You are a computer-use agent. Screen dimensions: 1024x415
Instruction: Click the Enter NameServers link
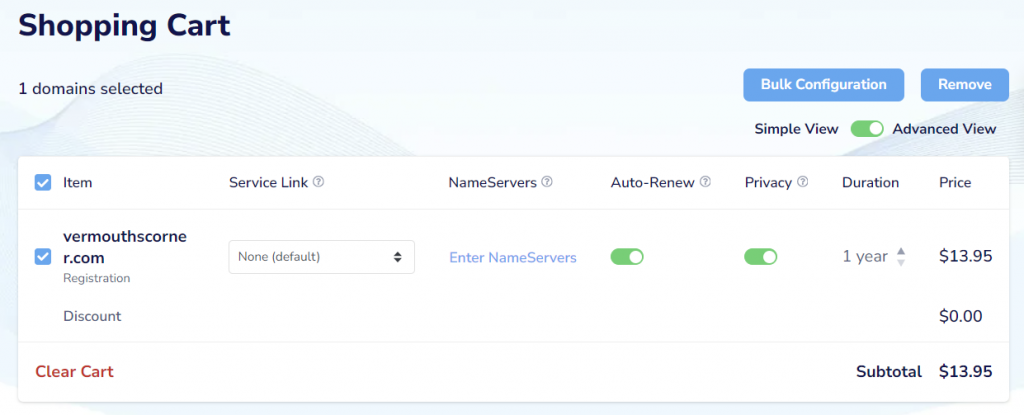513,257
